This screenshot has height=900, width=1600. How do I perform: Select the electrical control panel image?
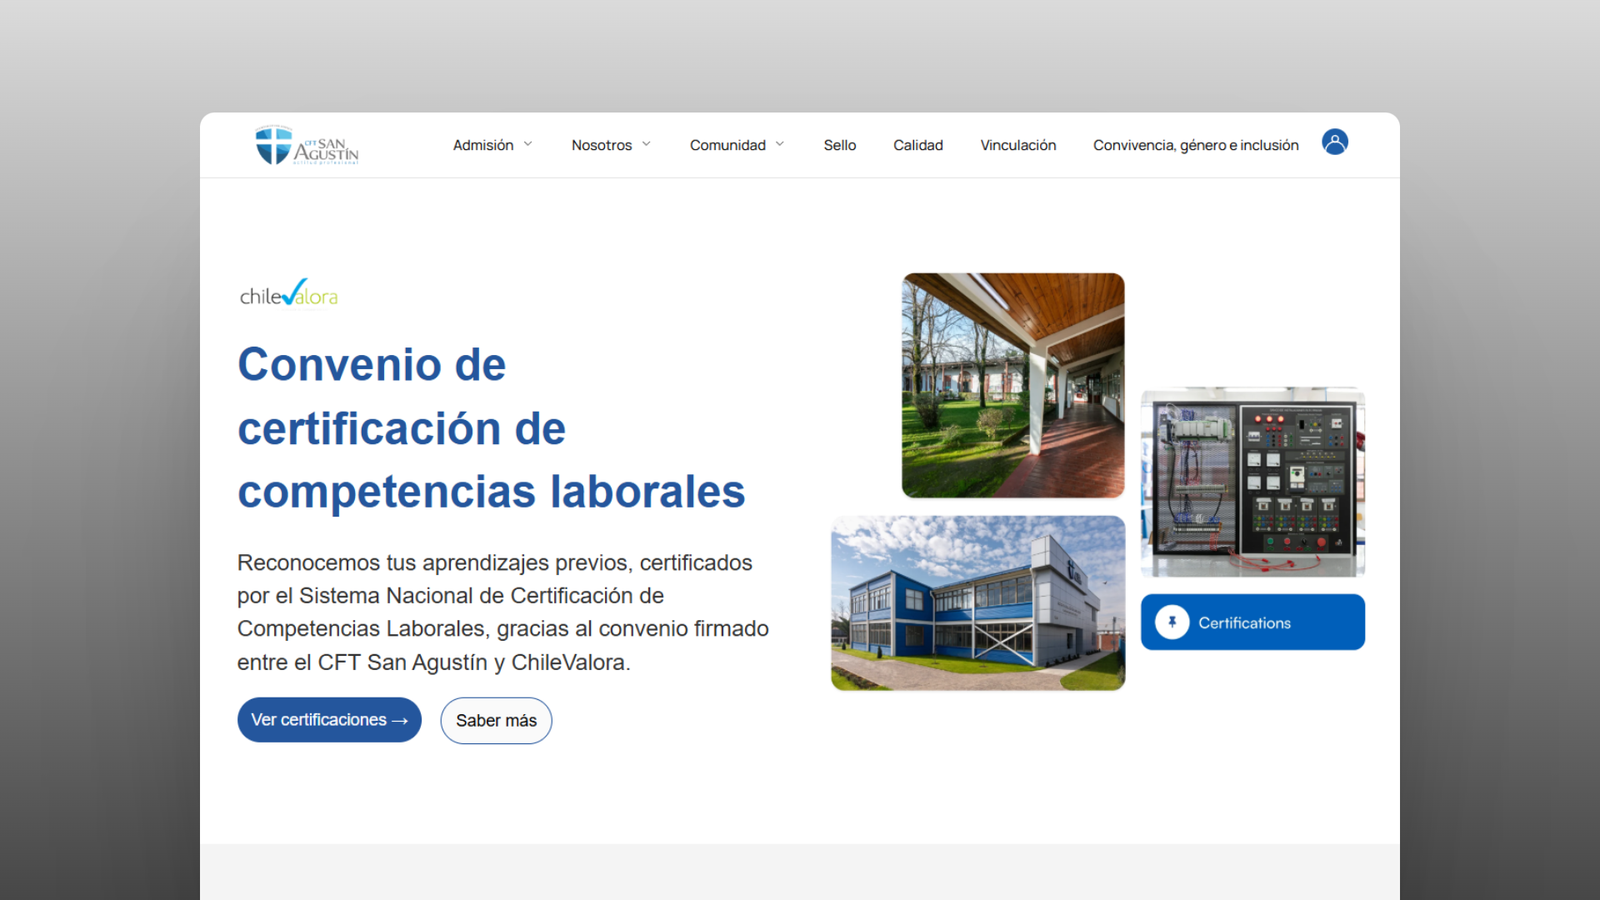[x=1253, y=482]
